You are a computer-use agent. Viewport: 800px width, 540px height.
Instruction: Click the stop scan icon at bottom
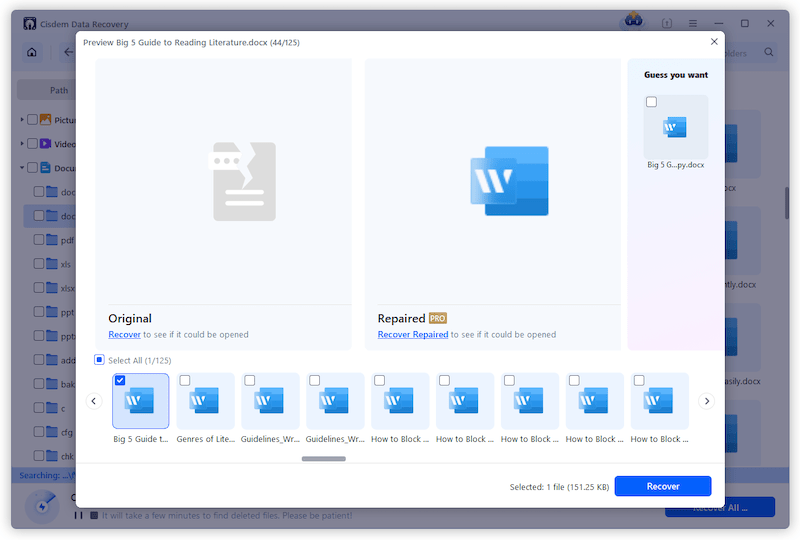[x=94, y=515]
